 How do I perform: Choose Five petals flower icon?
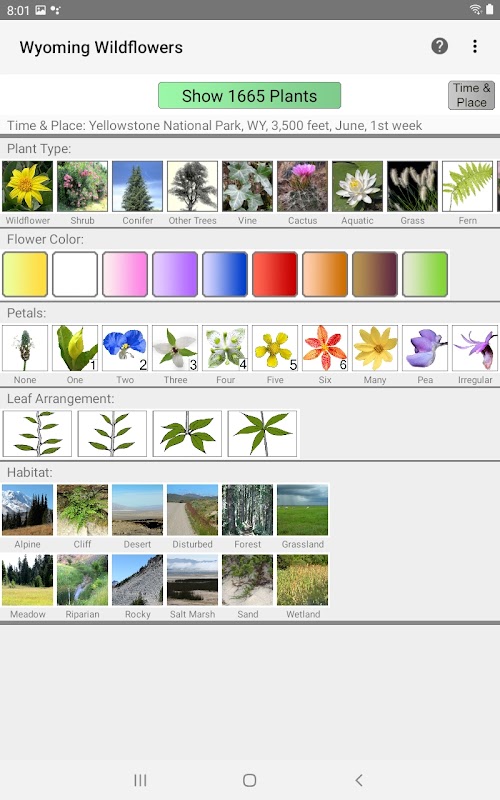(x=275, y=348)
